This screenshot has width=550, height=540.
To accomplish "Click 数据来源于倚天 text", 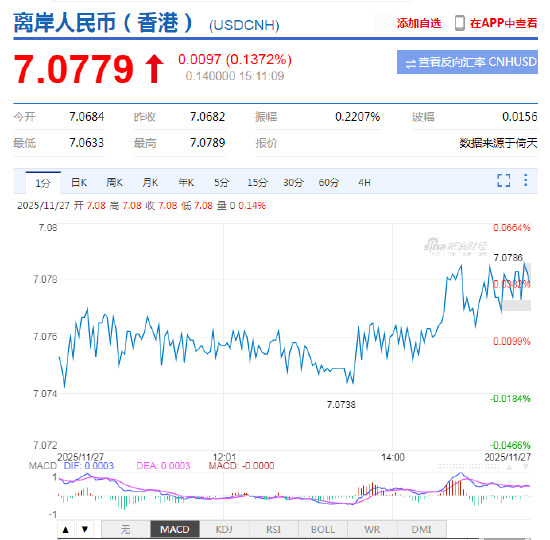I will [498, 143].
